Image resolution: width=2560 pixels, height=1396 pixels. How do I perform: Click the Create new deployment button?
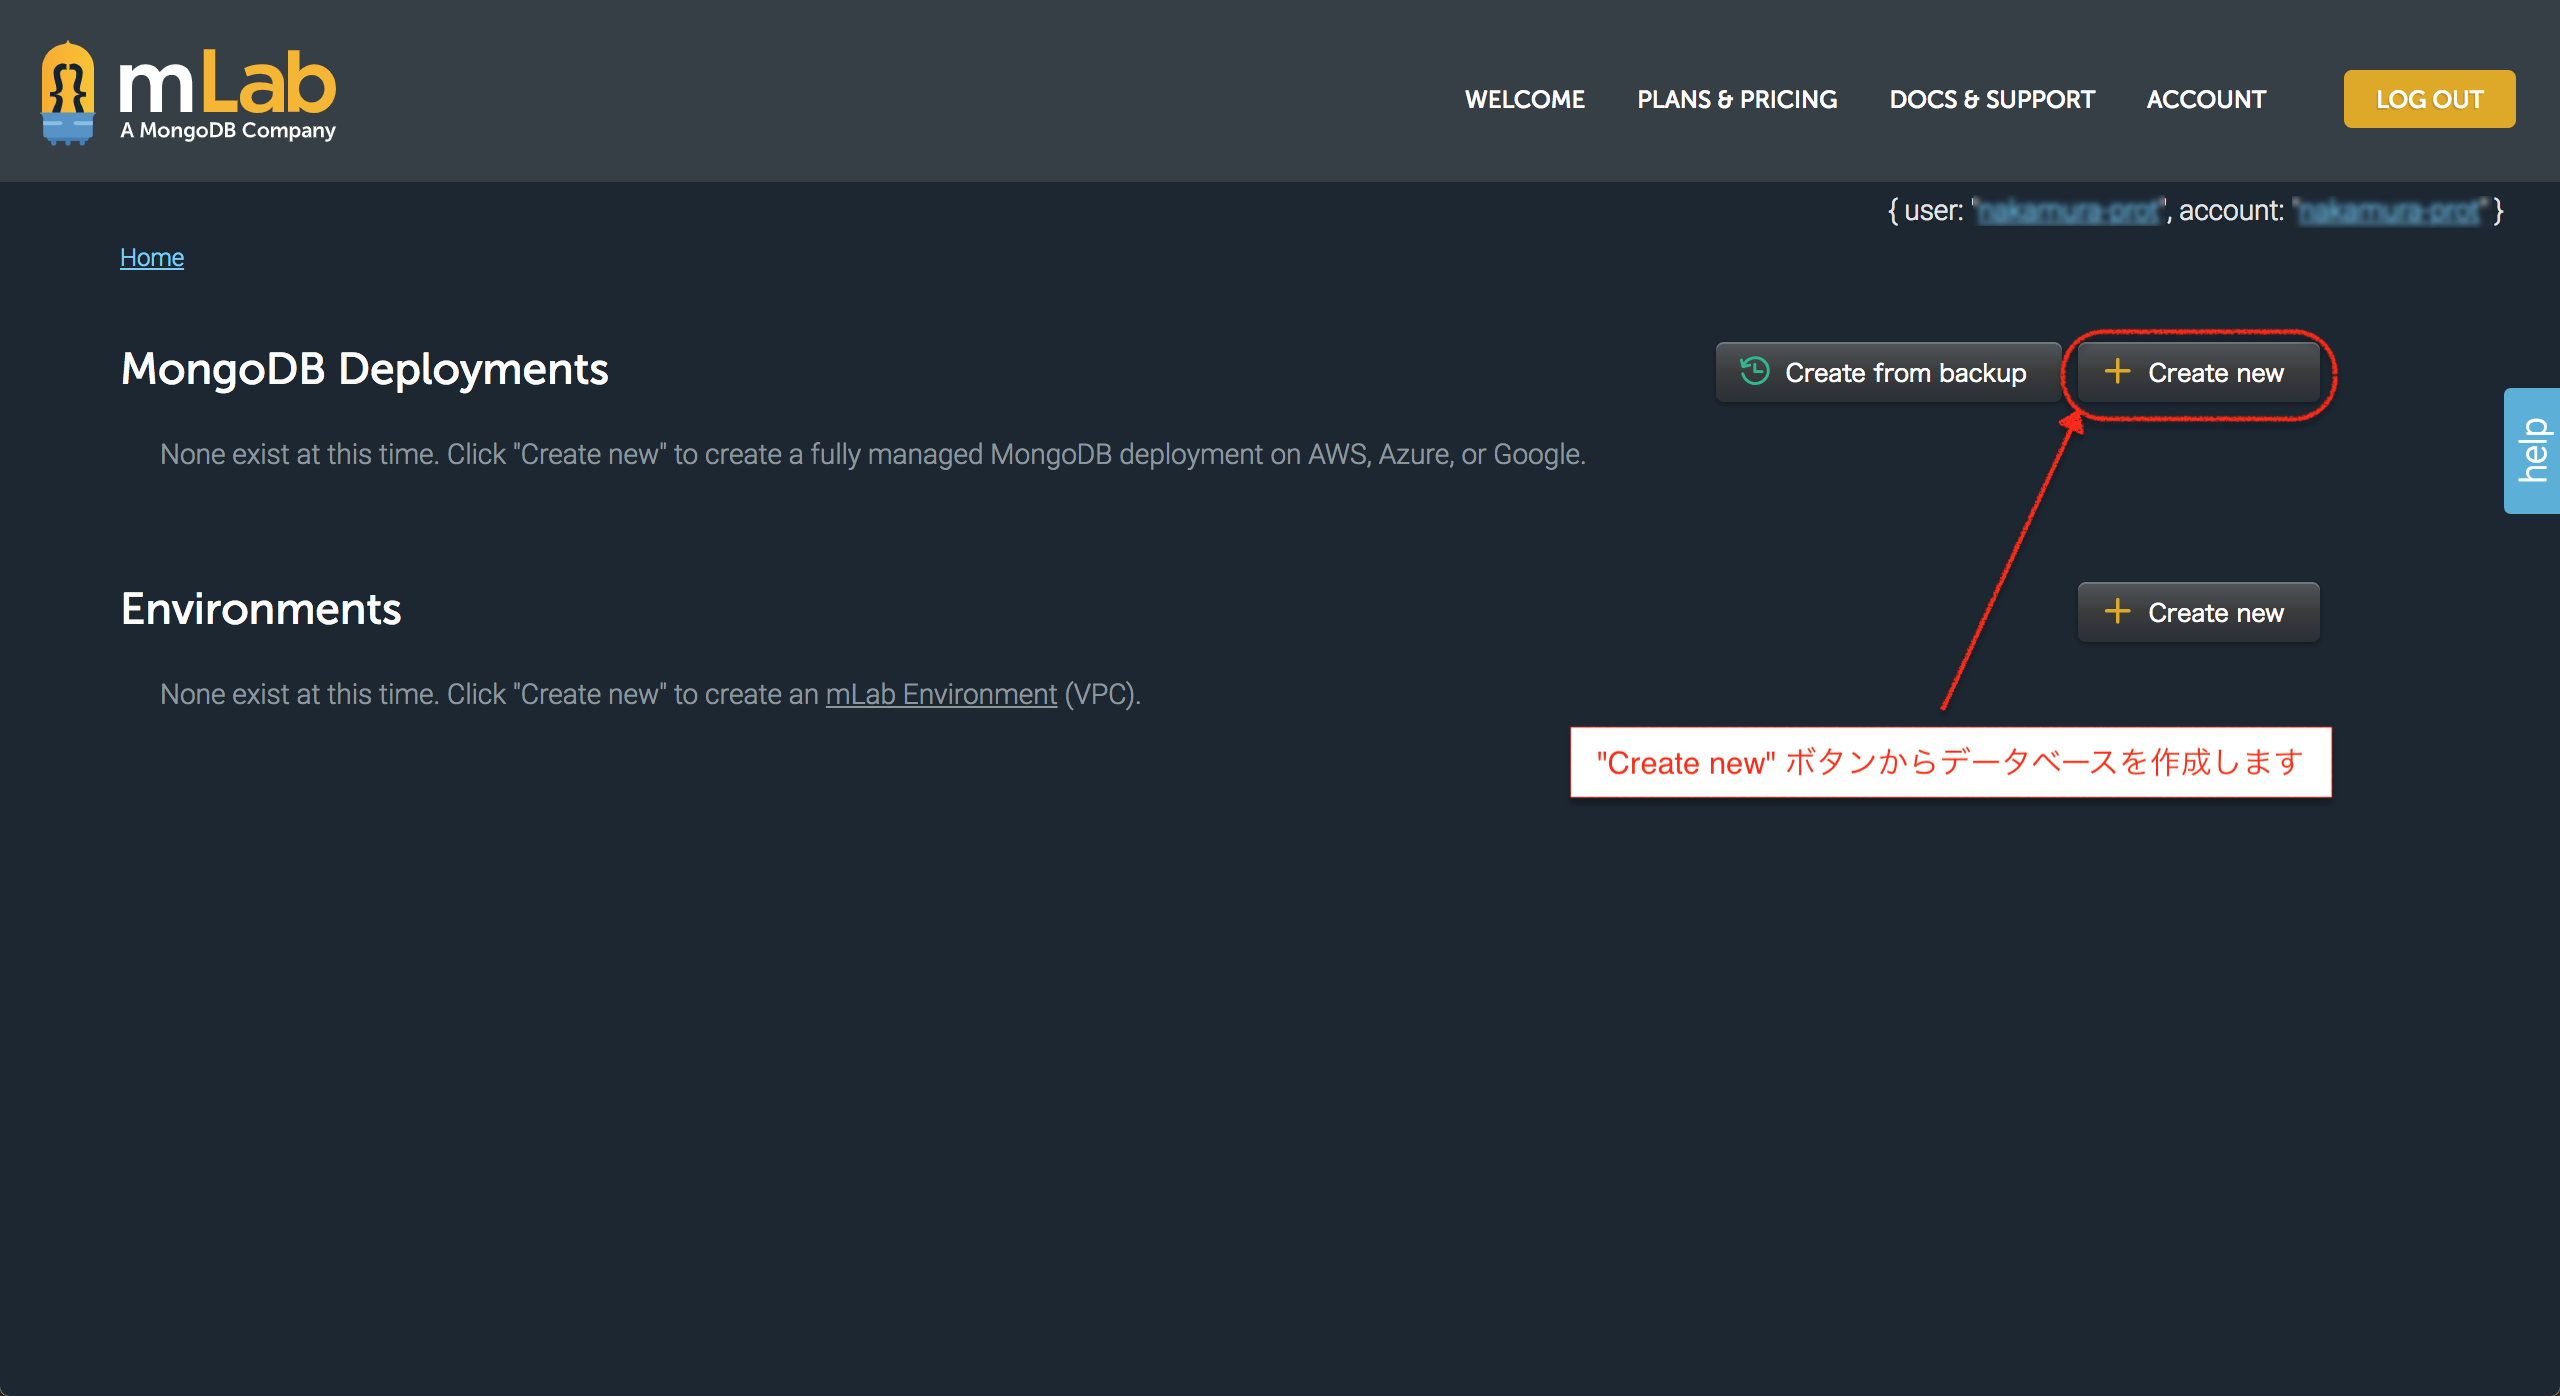click(2197, 371)
